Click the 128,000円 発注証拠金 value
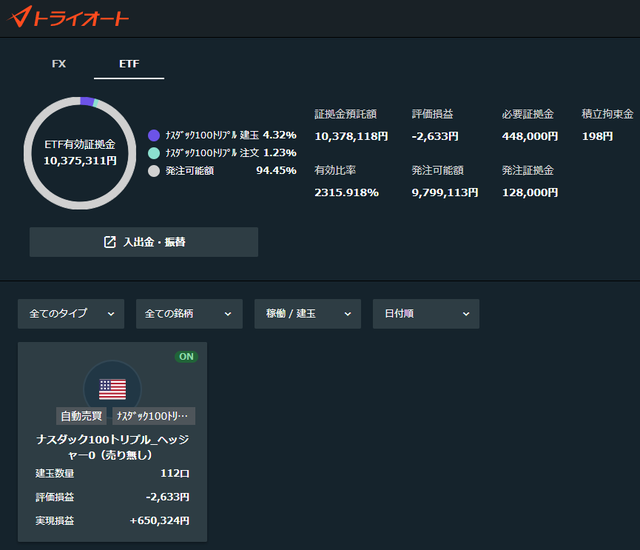The image size is (640, 550). [x=530, y=193]
